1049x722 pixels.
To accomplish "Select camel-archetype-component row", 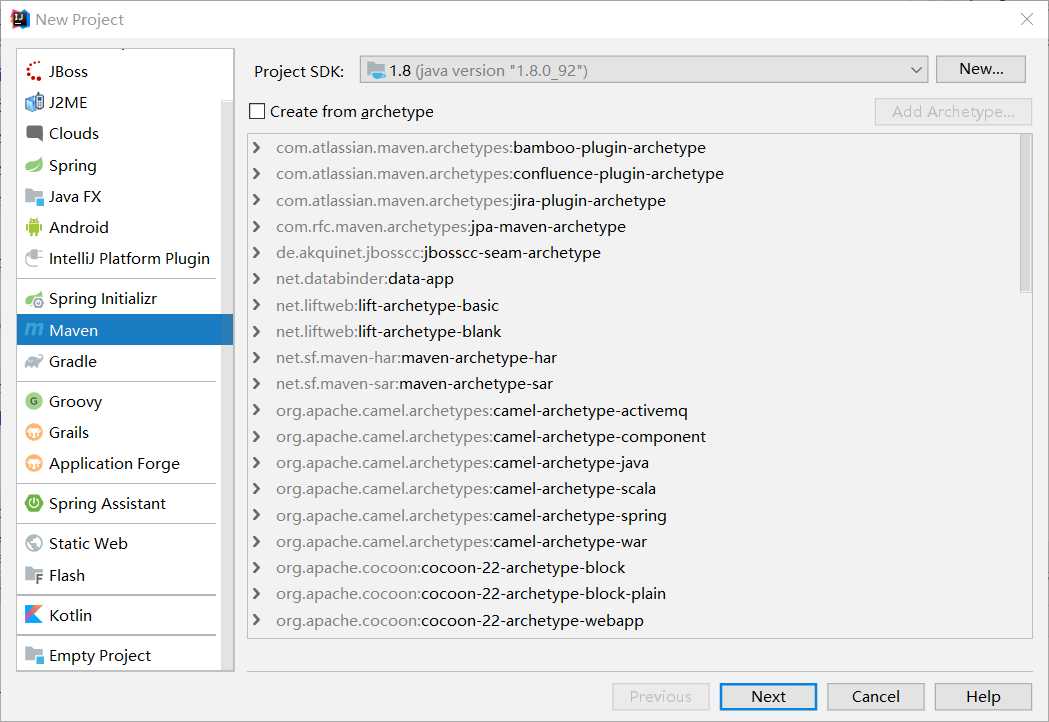I will click(x=634, y=436).
